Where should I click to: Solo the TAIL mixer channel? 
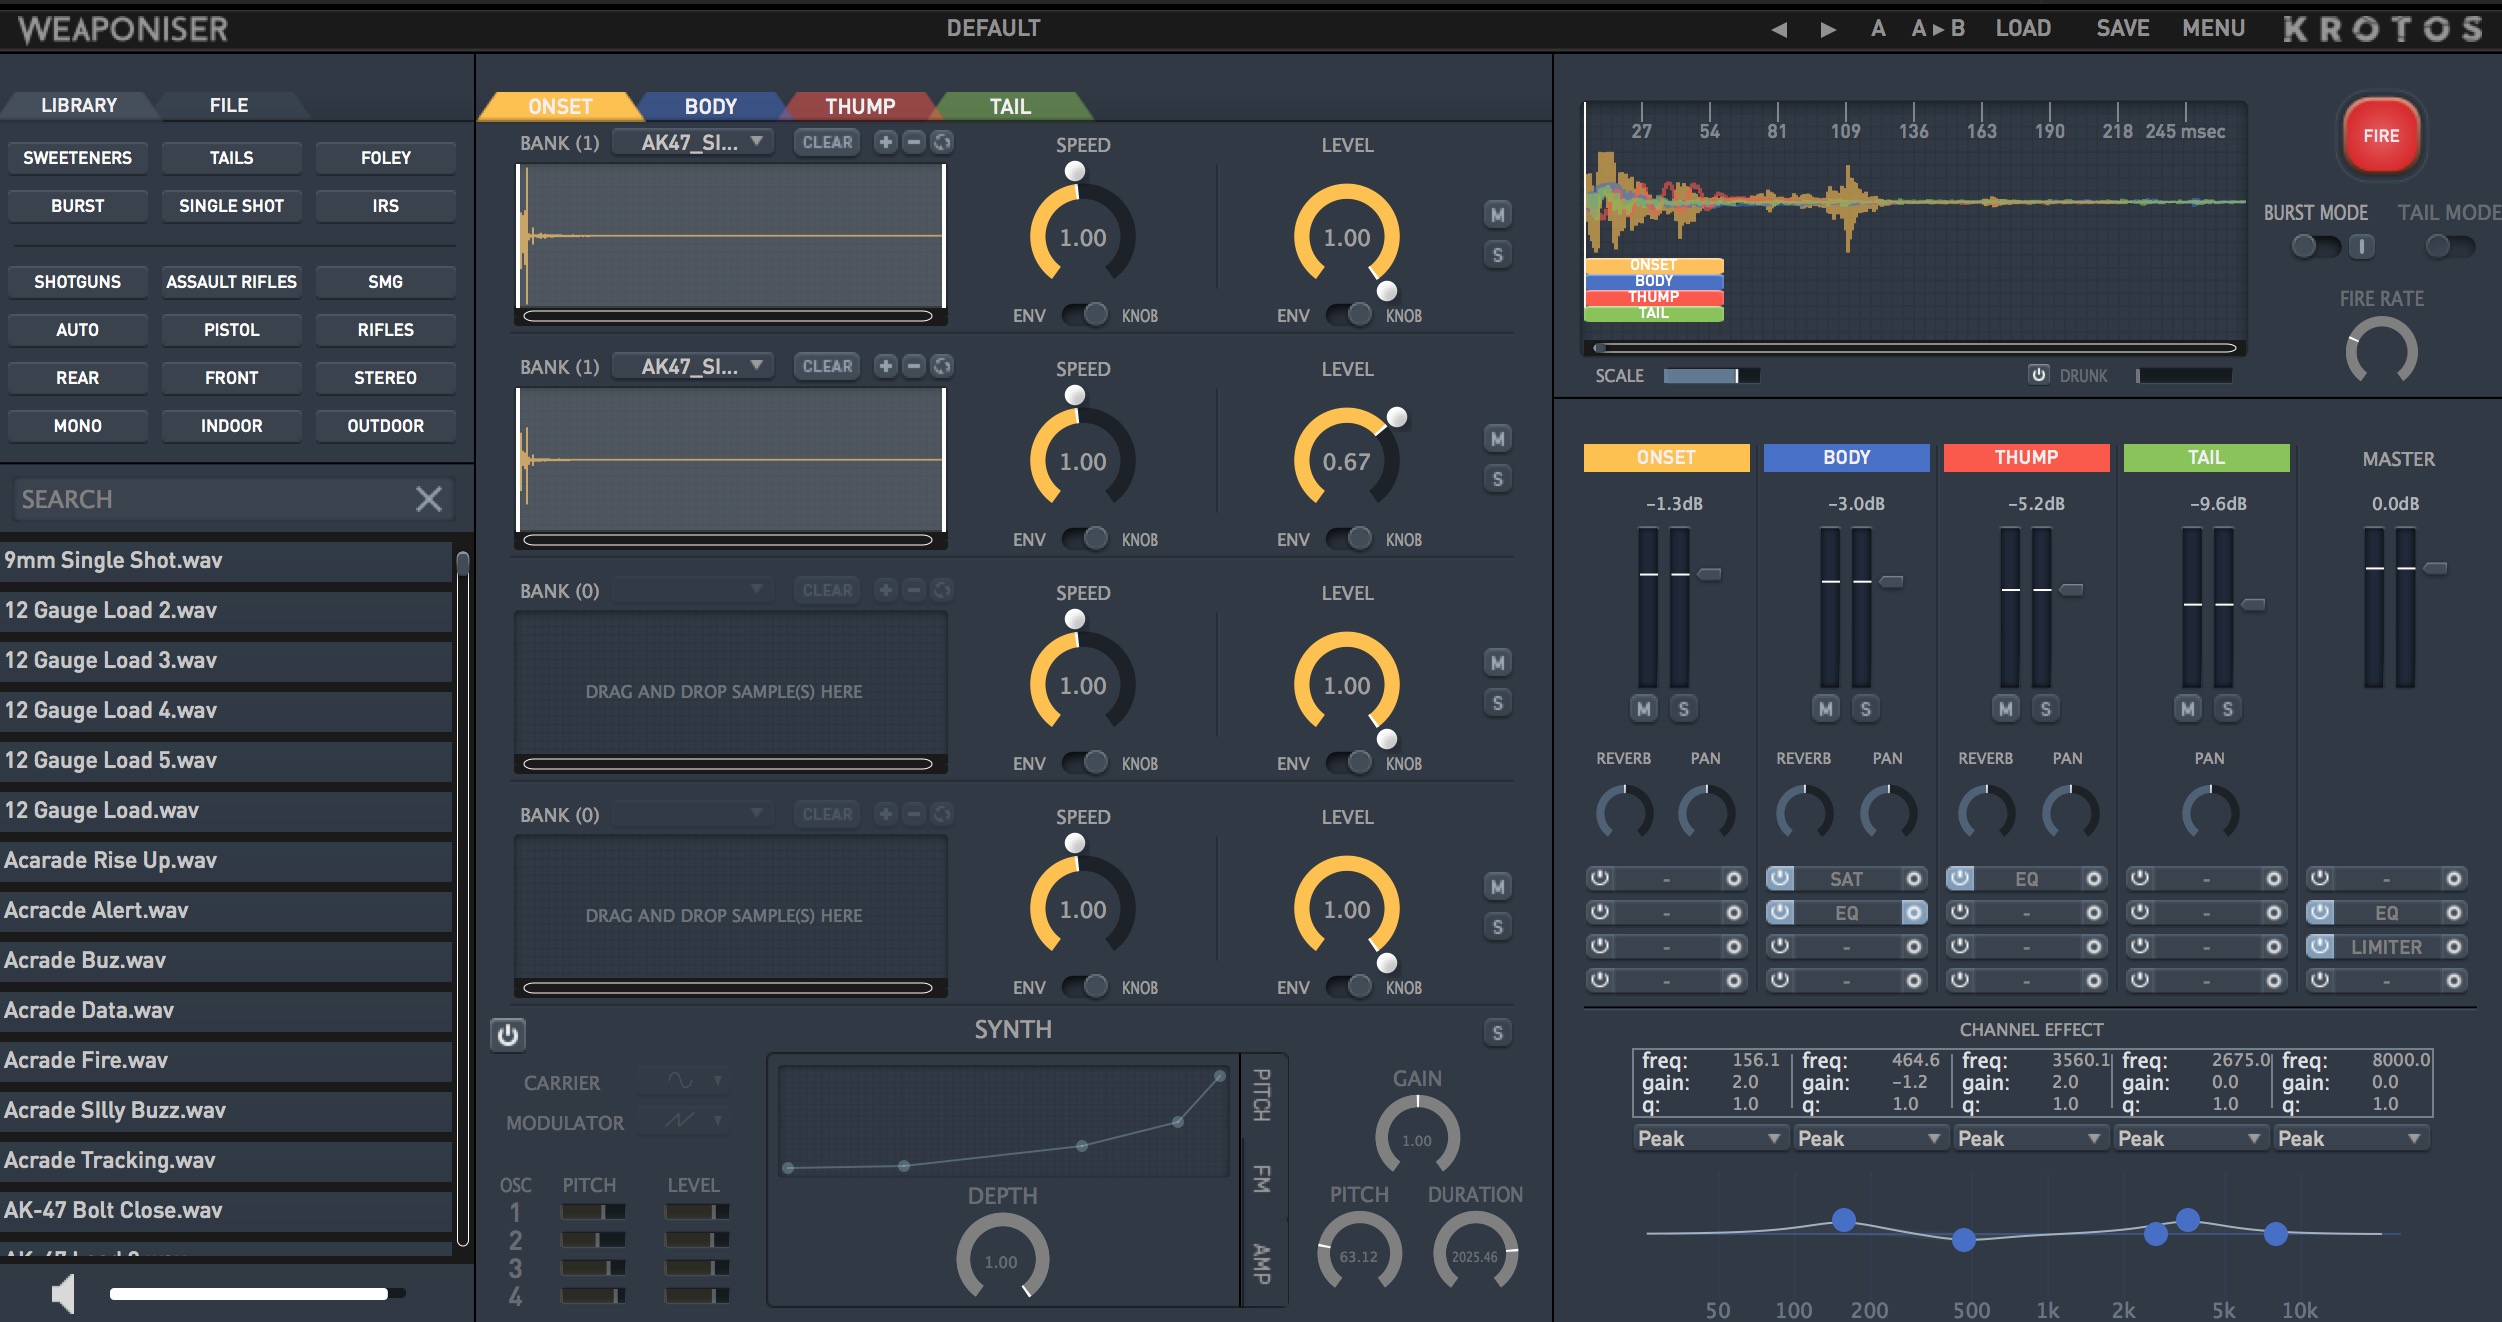2227,709
